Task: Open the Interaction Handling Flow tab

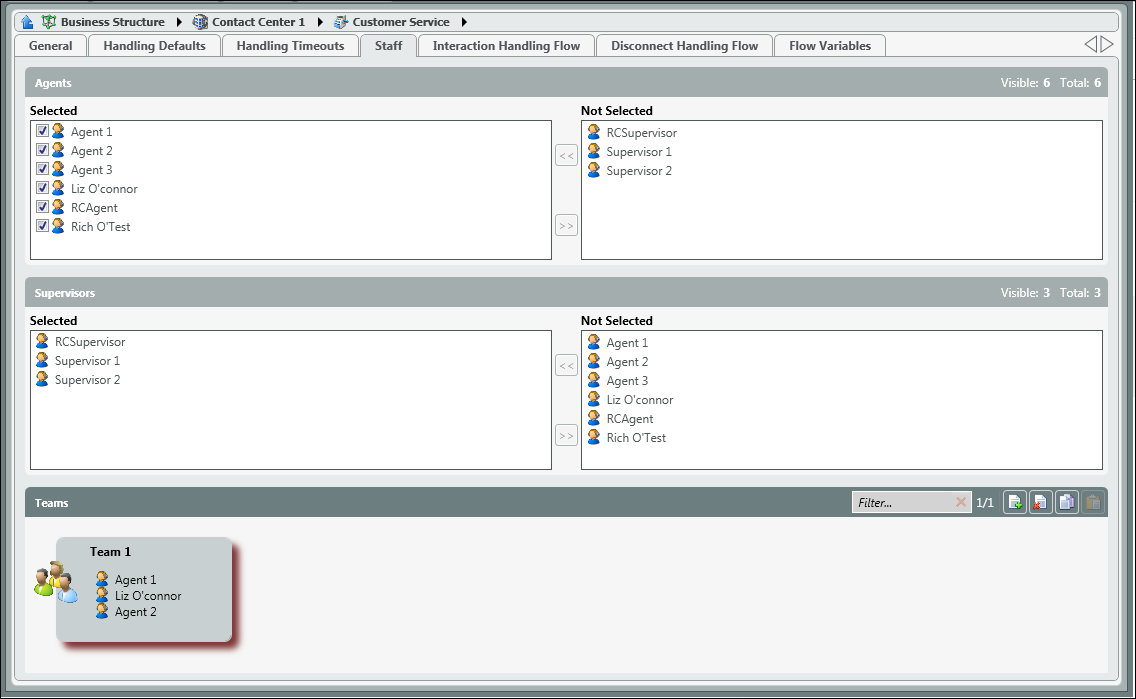Action: pos(506,46)
